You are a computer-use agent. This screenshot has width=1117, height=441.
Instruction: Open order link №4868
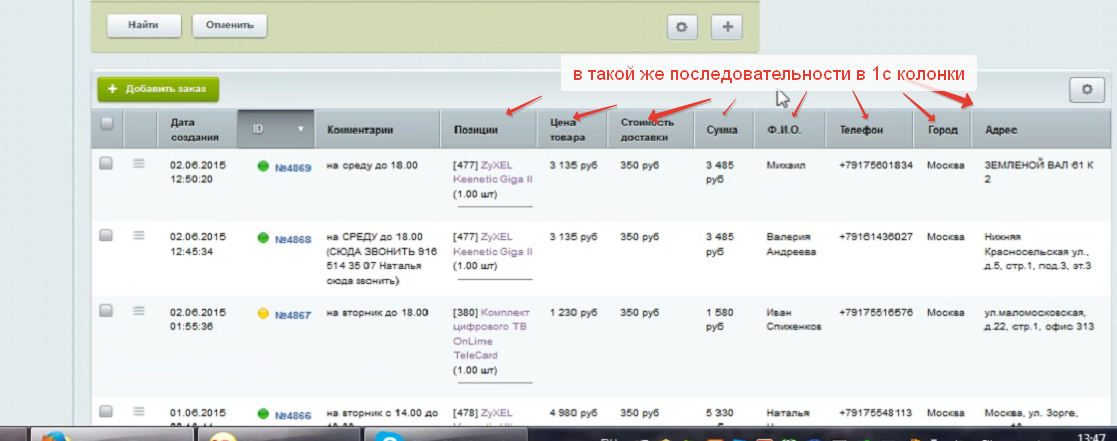pos(293,239)
